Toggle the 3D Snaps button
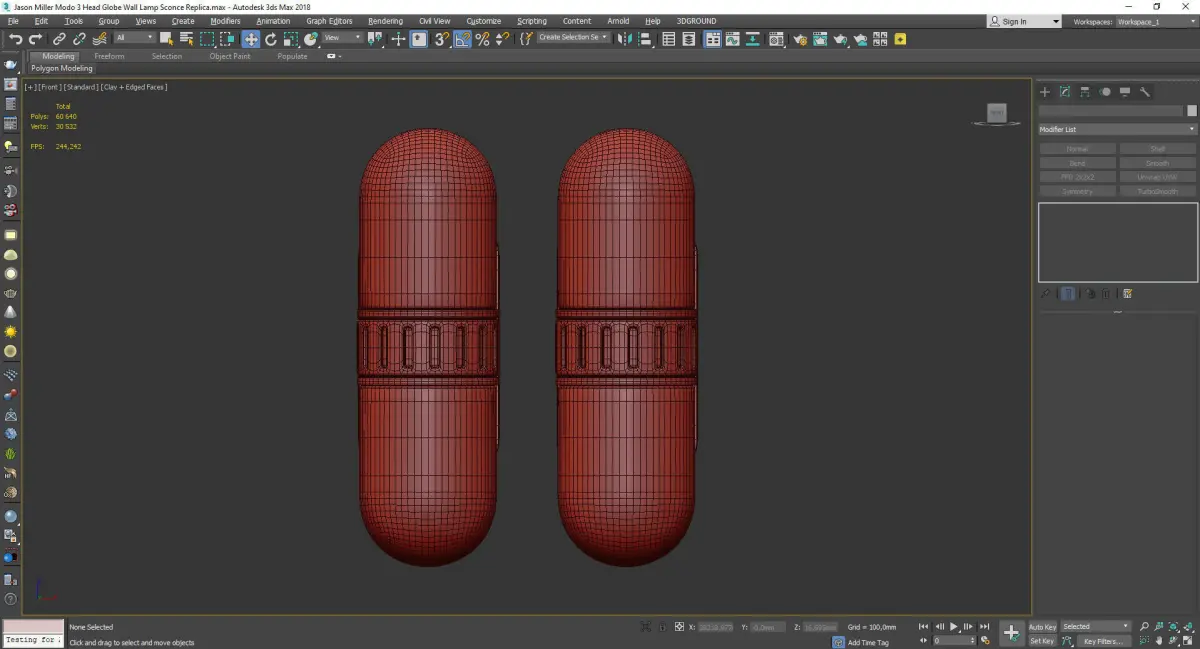The image size is (1200, 649). (x=440, y=39)
